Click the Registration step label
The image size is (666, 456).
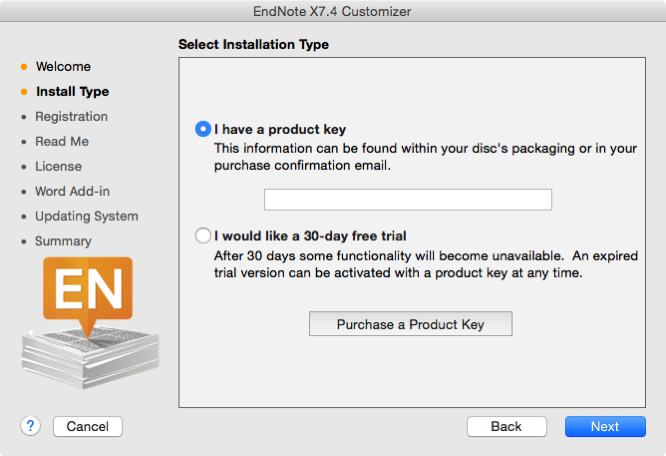71,117
